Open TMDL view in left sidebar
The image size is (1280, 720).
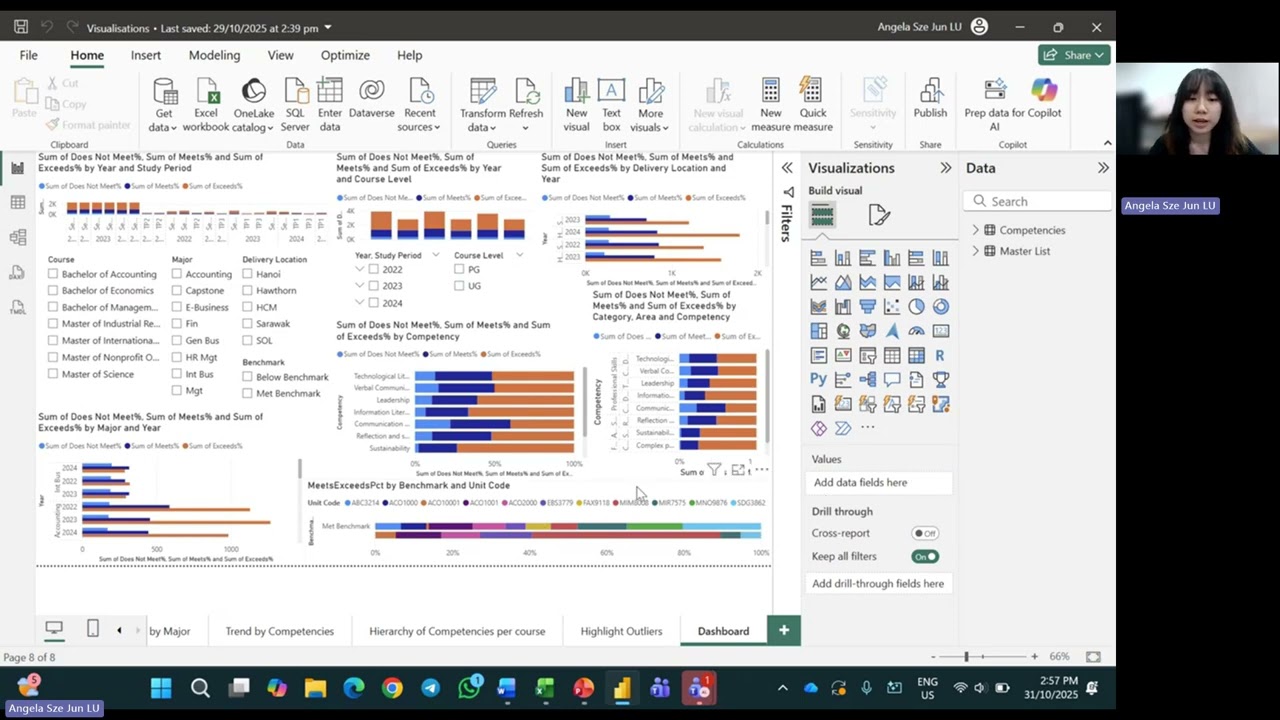point(17,307)
